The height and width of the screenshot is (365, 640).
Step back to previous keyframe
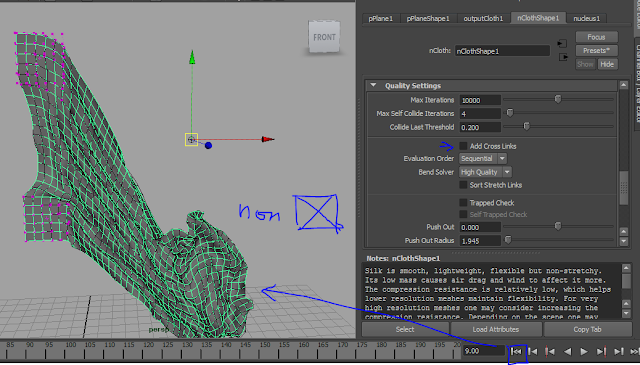point(550,352)
